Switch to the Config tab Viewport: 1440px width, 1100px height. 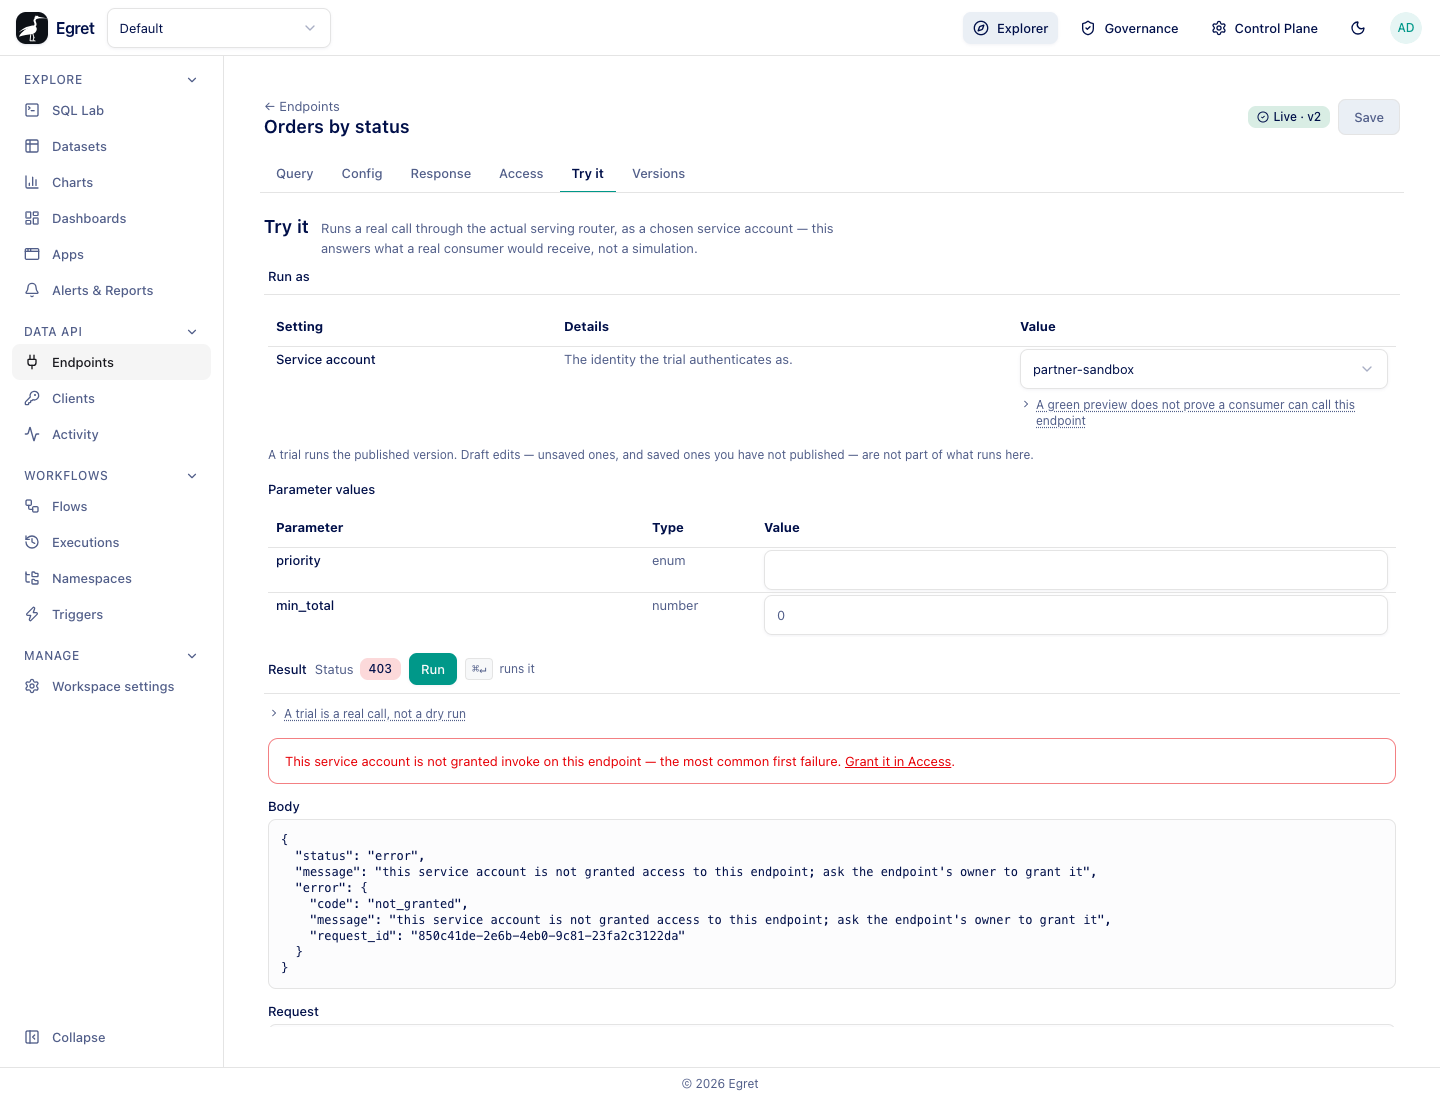click(x=362, y=174)
